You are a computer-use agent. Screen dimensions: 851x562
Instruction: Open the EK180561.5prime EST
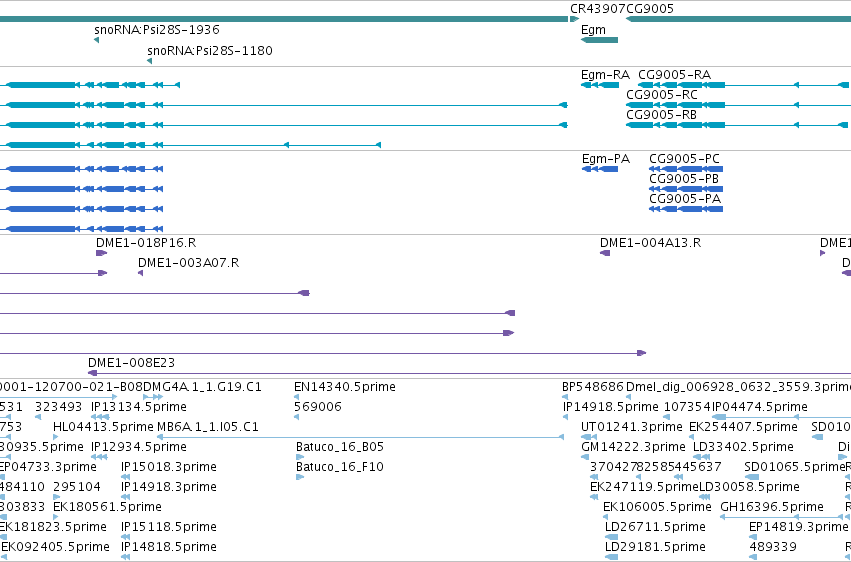point(55,517)
